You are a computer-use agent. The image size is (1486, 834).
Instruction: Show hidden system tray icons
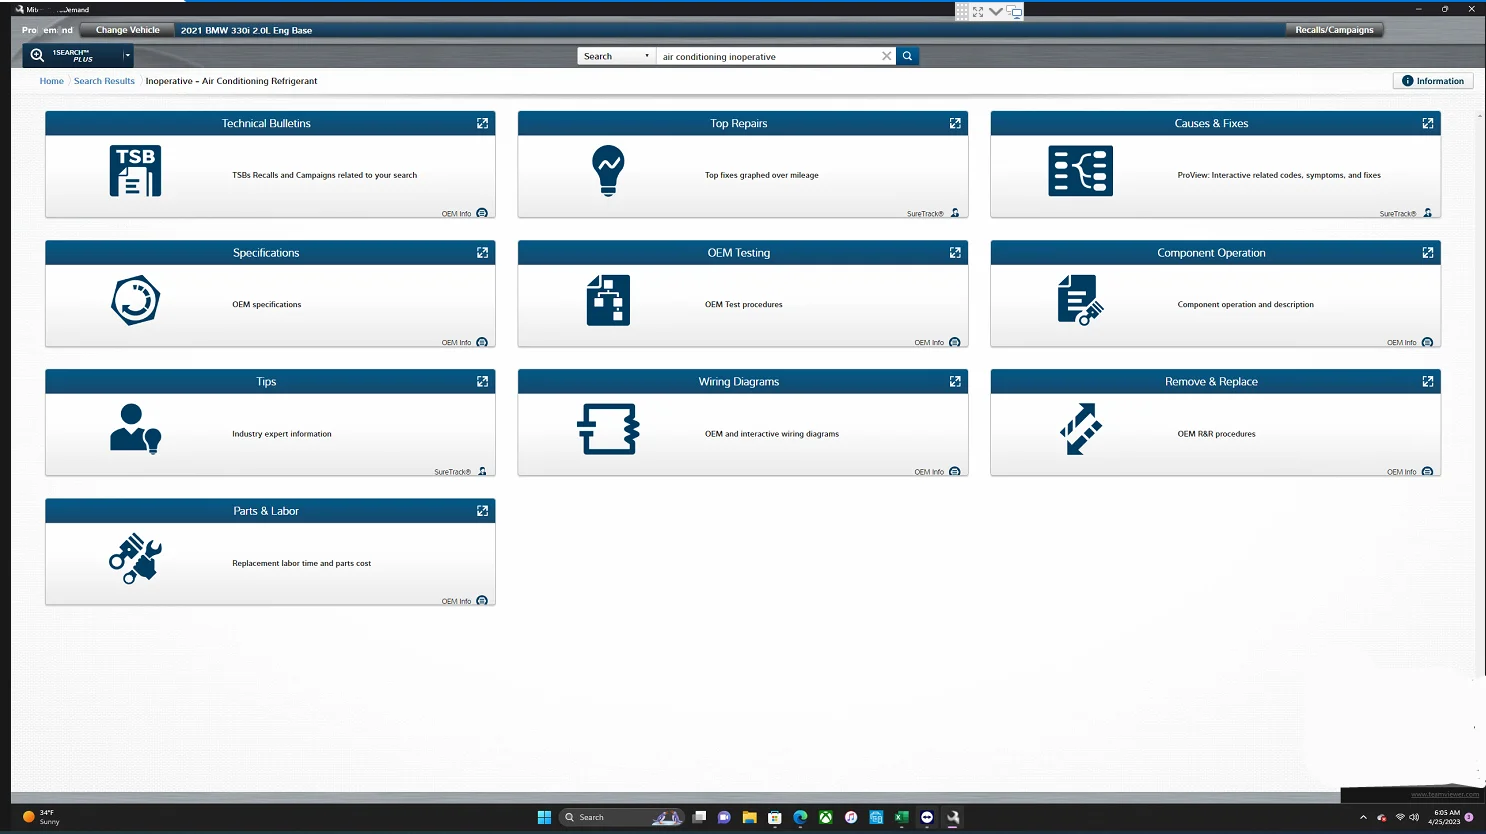coord(1363,817)
